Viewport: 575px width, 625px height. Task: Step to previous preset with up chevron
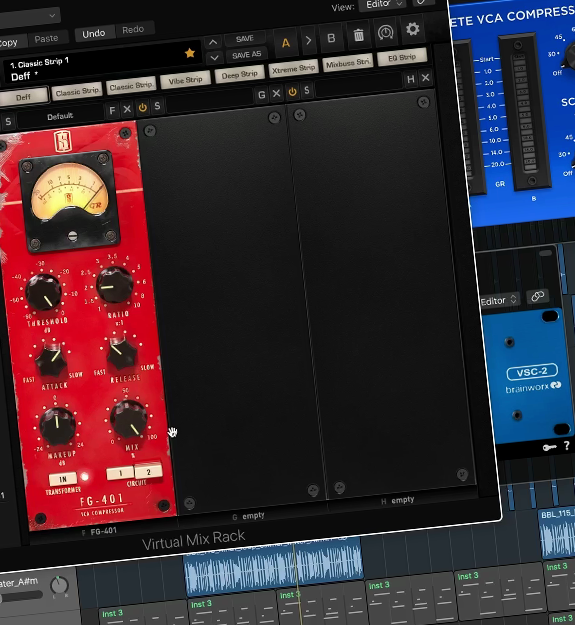point(213,43)
